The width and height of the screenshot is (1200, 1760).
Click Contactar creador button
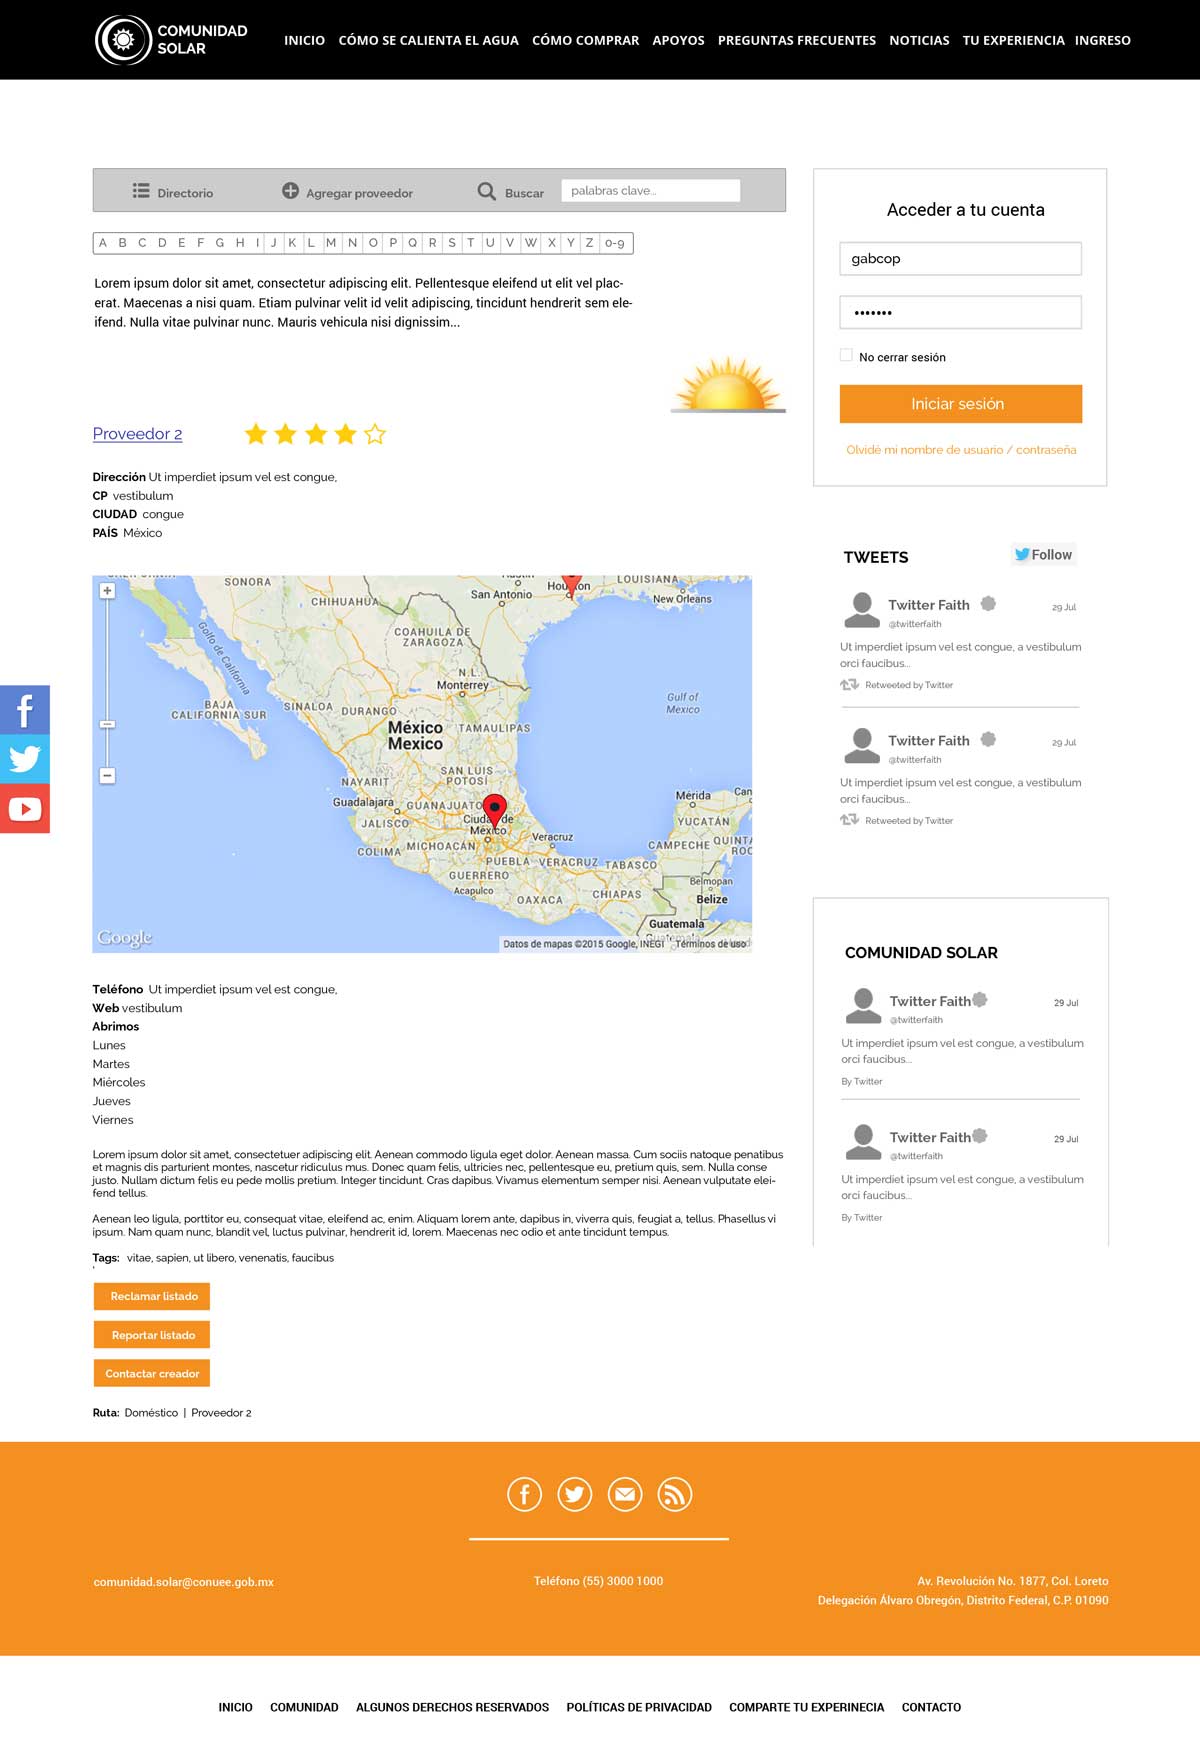[152, 1373]
